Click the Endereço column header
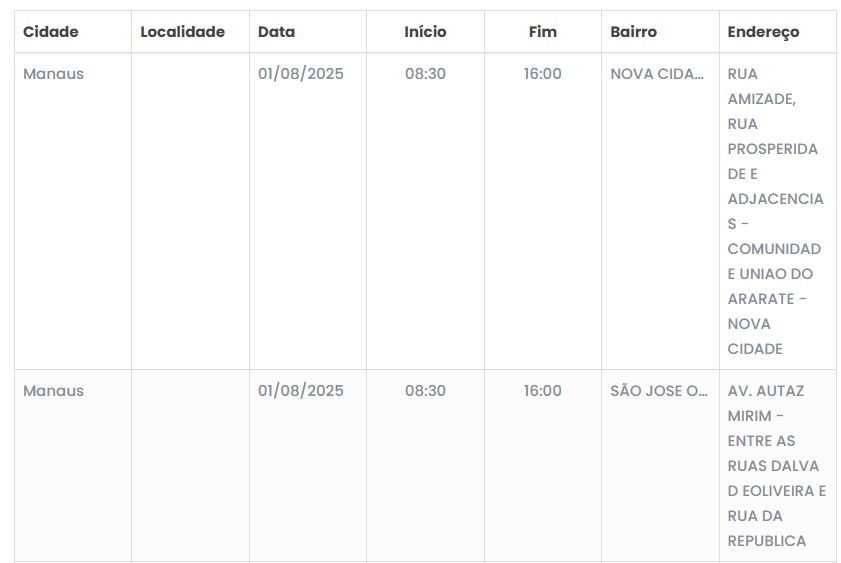Image resolution: width=841 pixels, height=563 pixels. coord(764,32)
